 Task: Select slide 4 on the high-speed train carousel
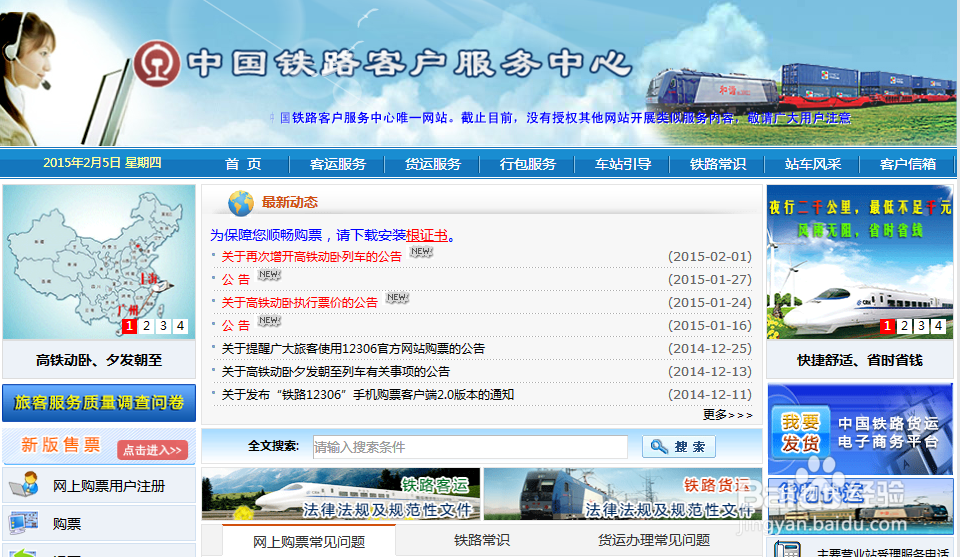[x=939, y=326]
